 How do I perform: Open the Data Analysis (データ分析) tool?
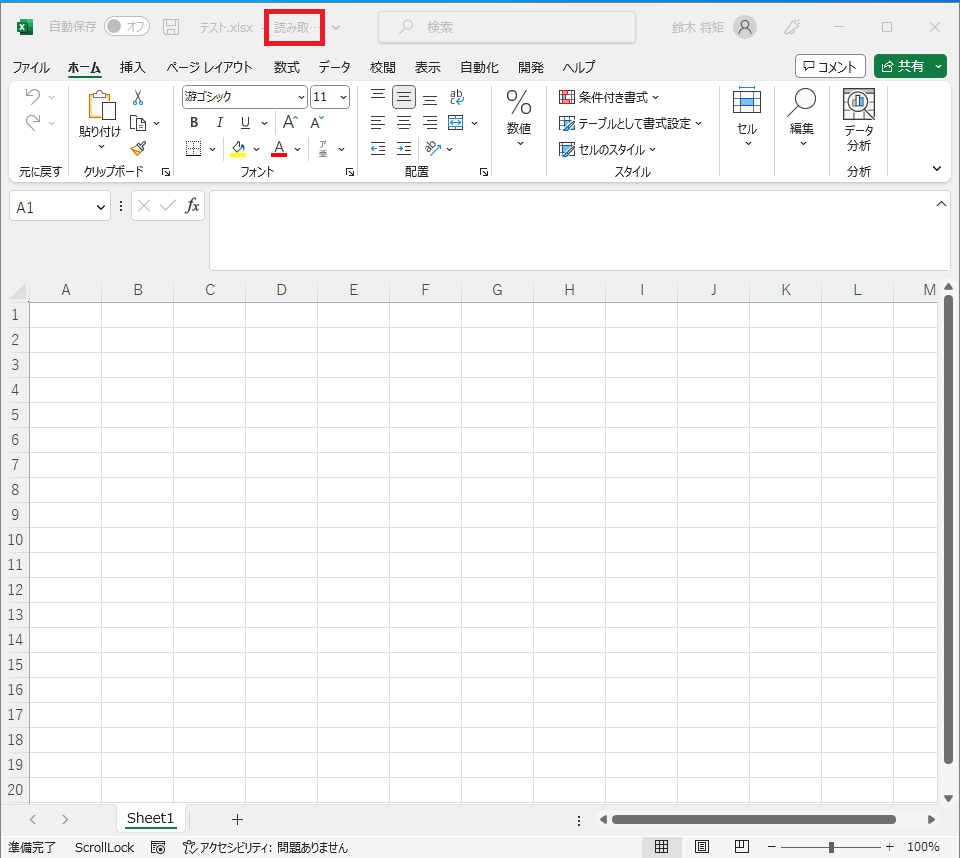pos(858,120)
